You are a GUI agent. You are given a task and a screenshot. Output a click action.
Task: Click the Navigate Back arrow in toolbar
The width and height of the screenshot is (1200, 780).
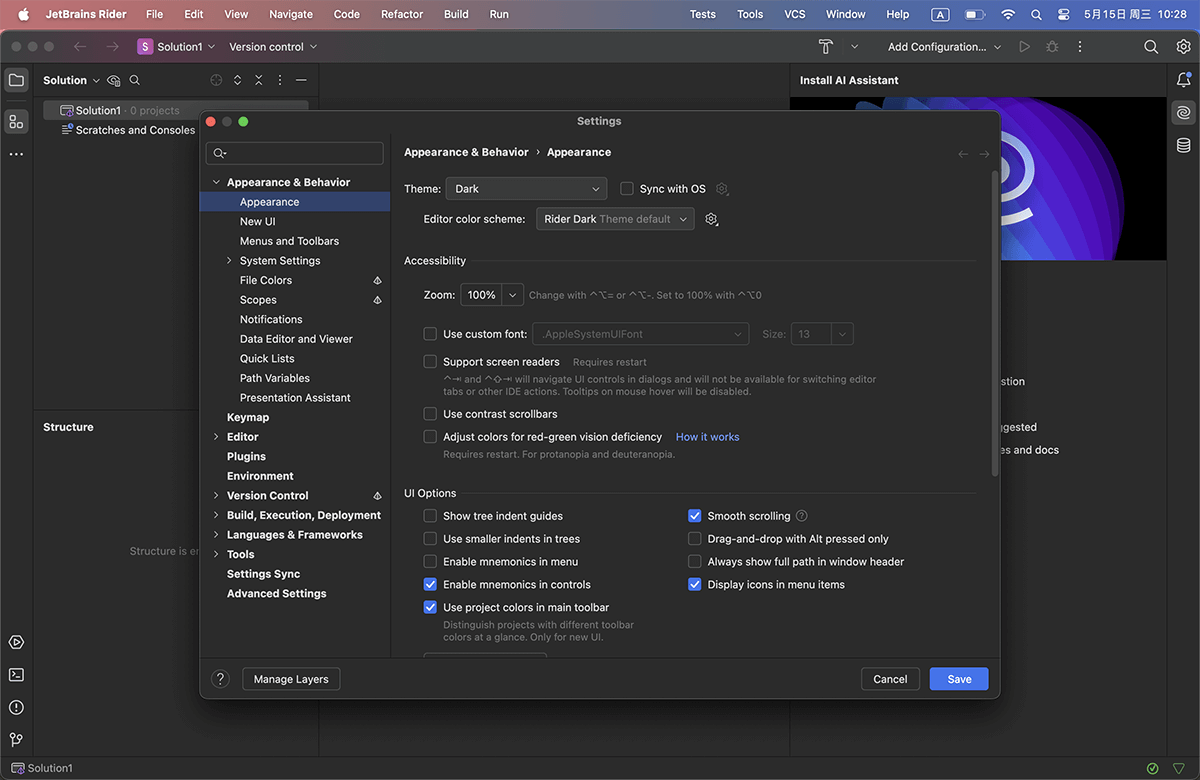80,47
